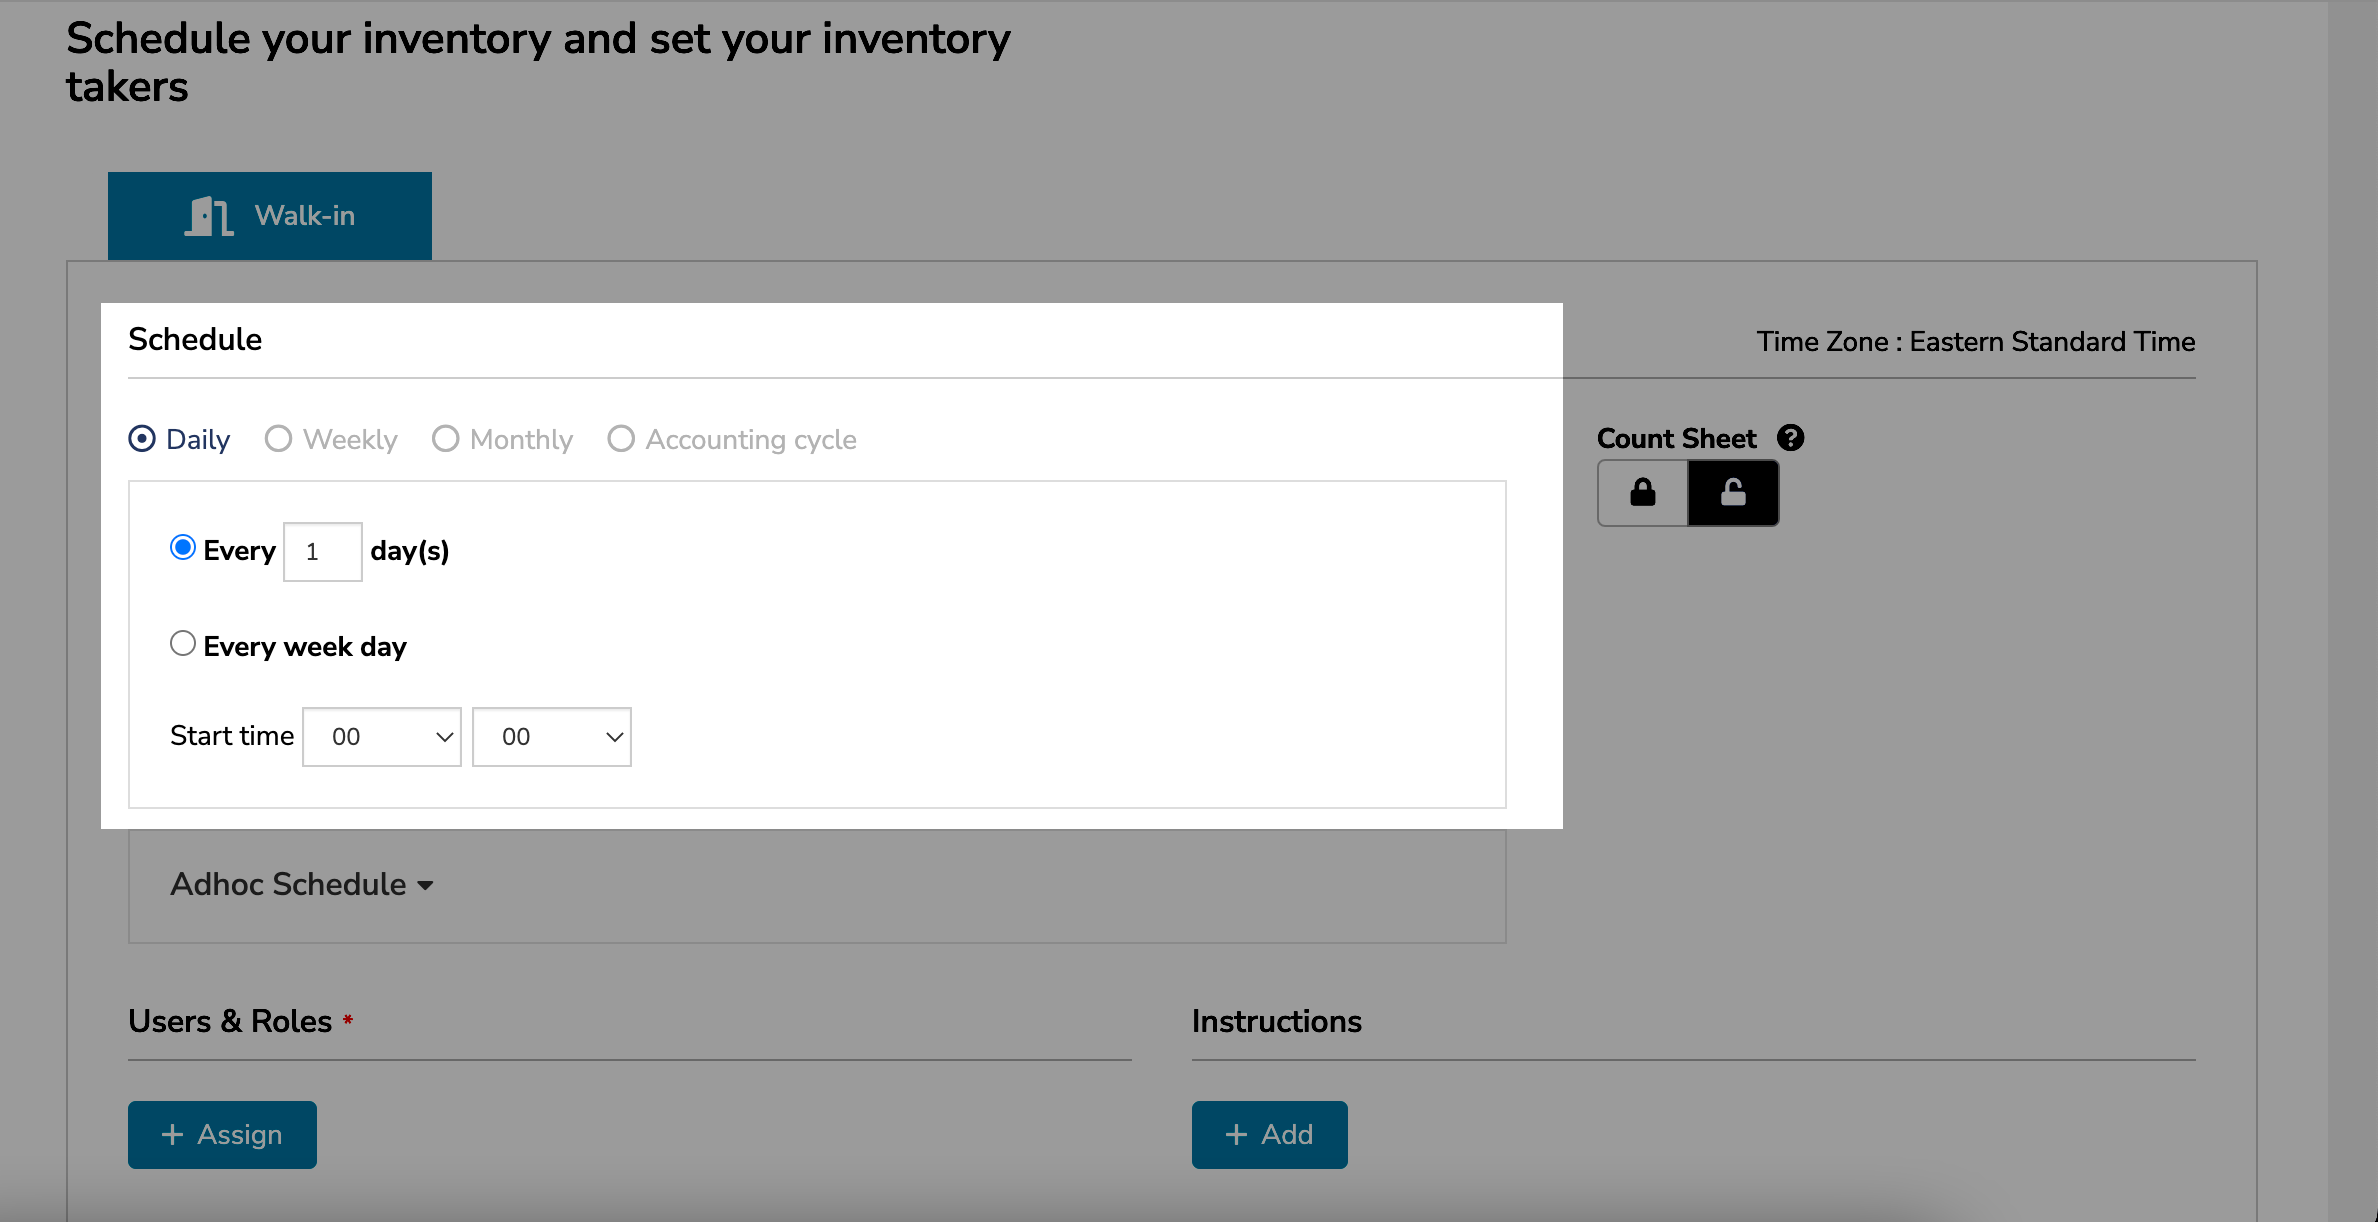Viewport: 2378px width, 1222px height.
Task: Select the unlocked padlock for Count Sheet
Action: tap(1732, 492)
